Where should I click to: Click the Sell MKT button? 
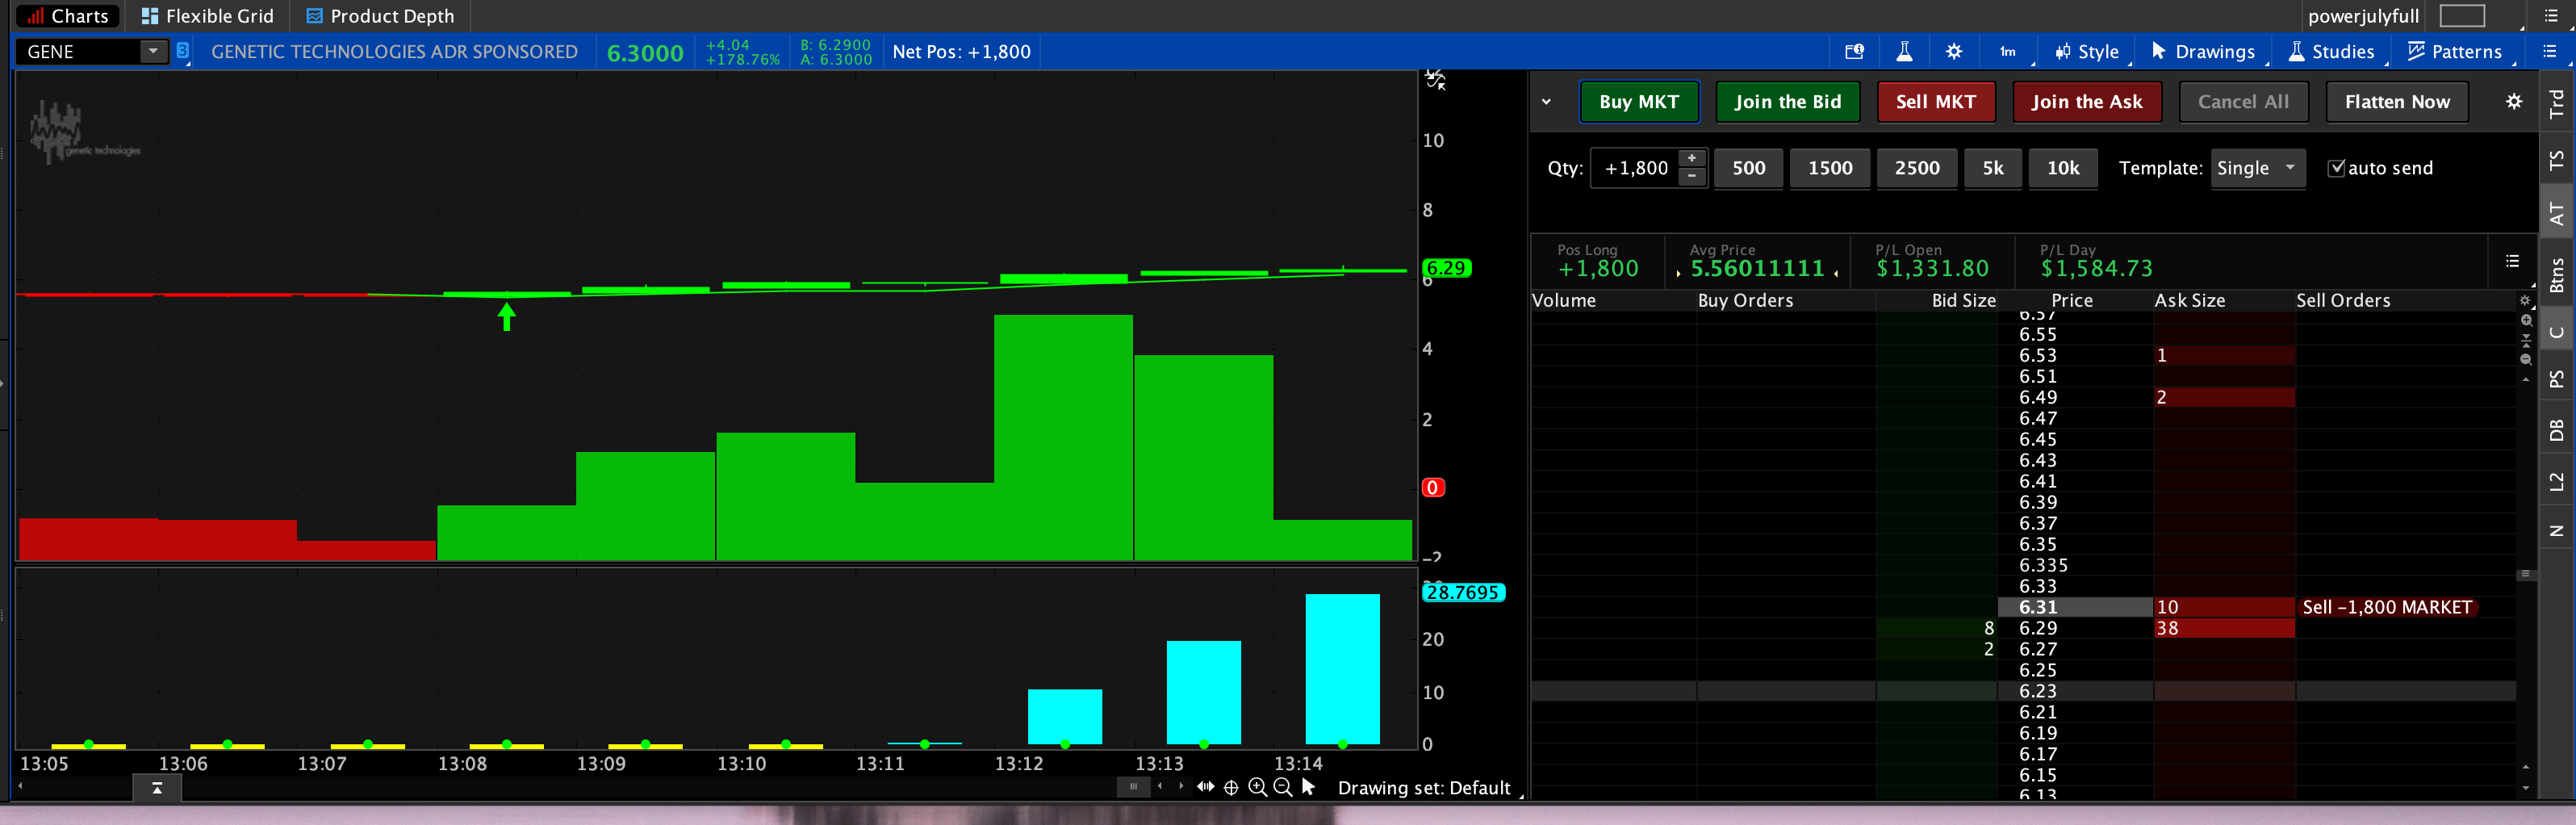click(1935, 102)
